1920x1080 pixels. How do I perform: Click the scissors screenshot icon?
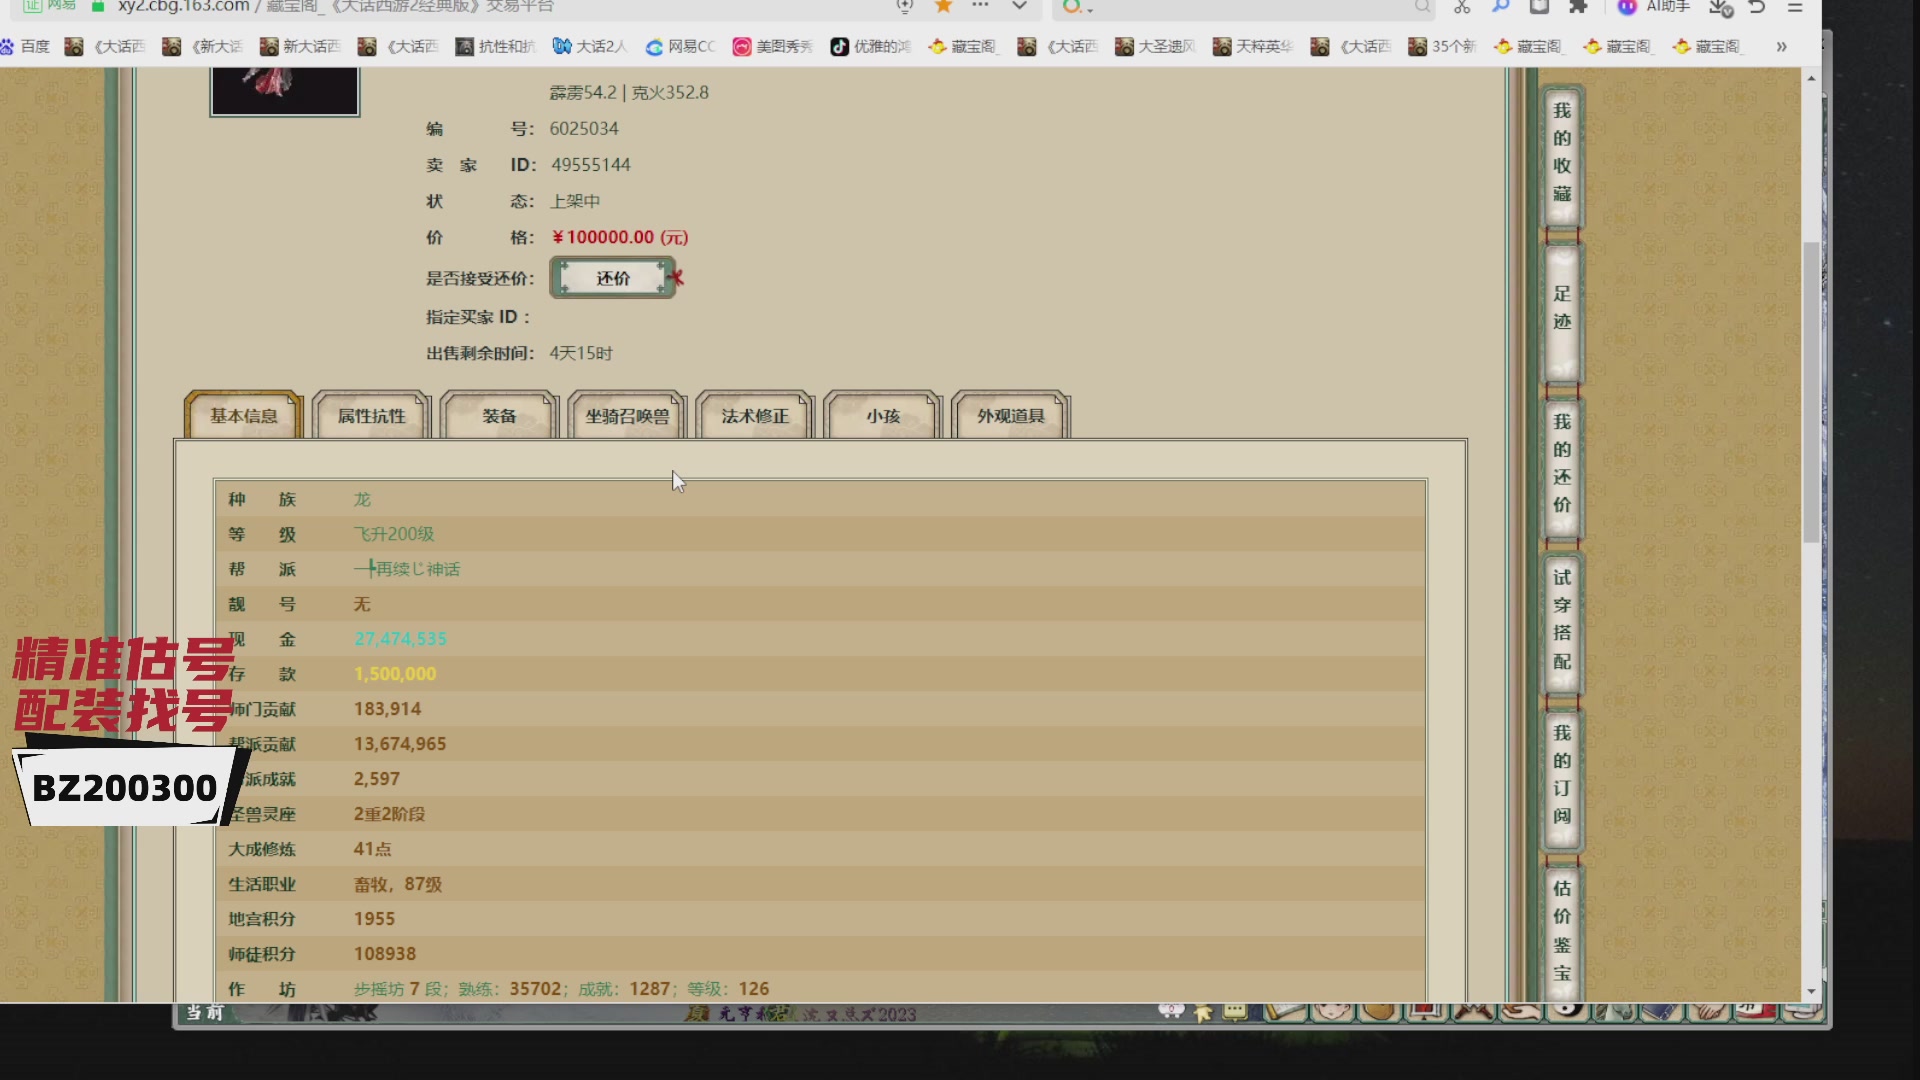tap(1462, 6)
